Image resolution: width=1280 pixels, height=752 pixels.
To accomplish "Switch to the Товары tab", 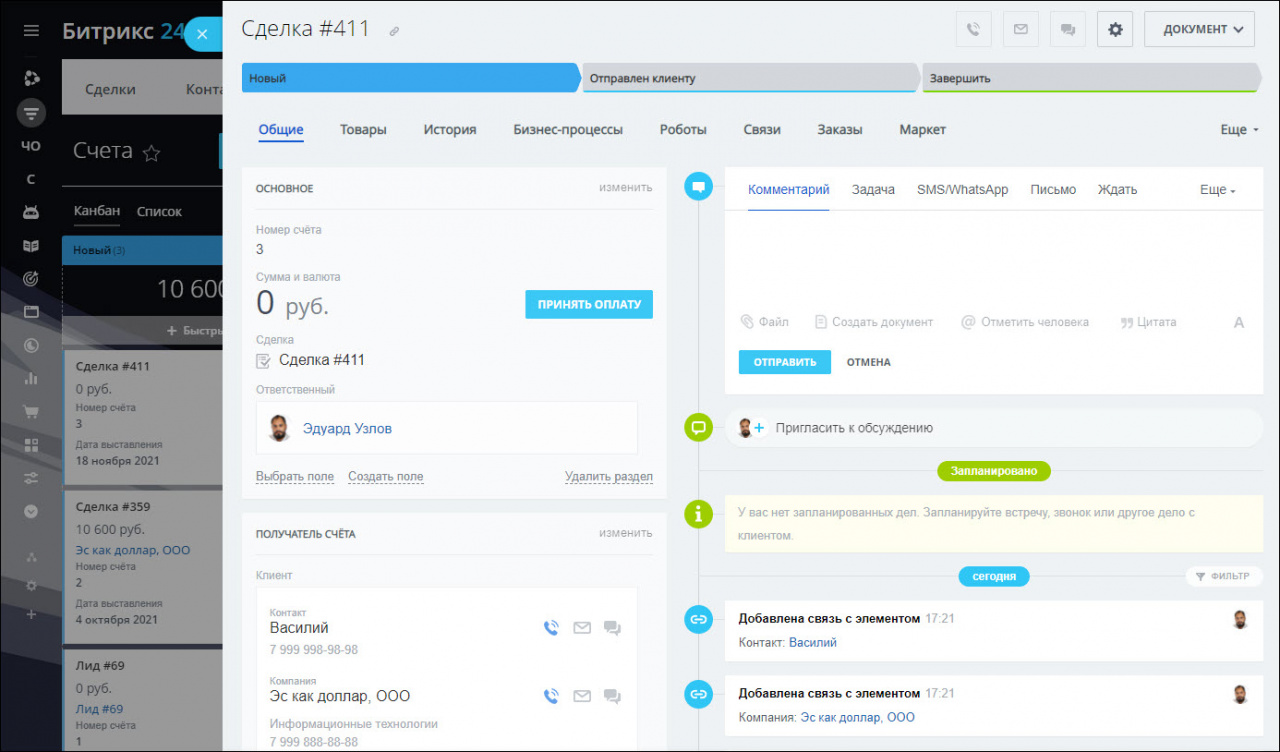I will (x=363, y=130).
